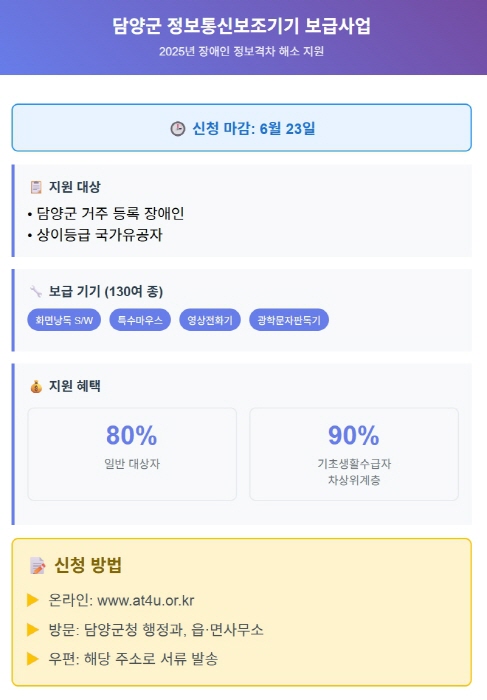Select the 광학문자판독기 tag
This screenshot has height=700, width=487.
tap(289, 320)
